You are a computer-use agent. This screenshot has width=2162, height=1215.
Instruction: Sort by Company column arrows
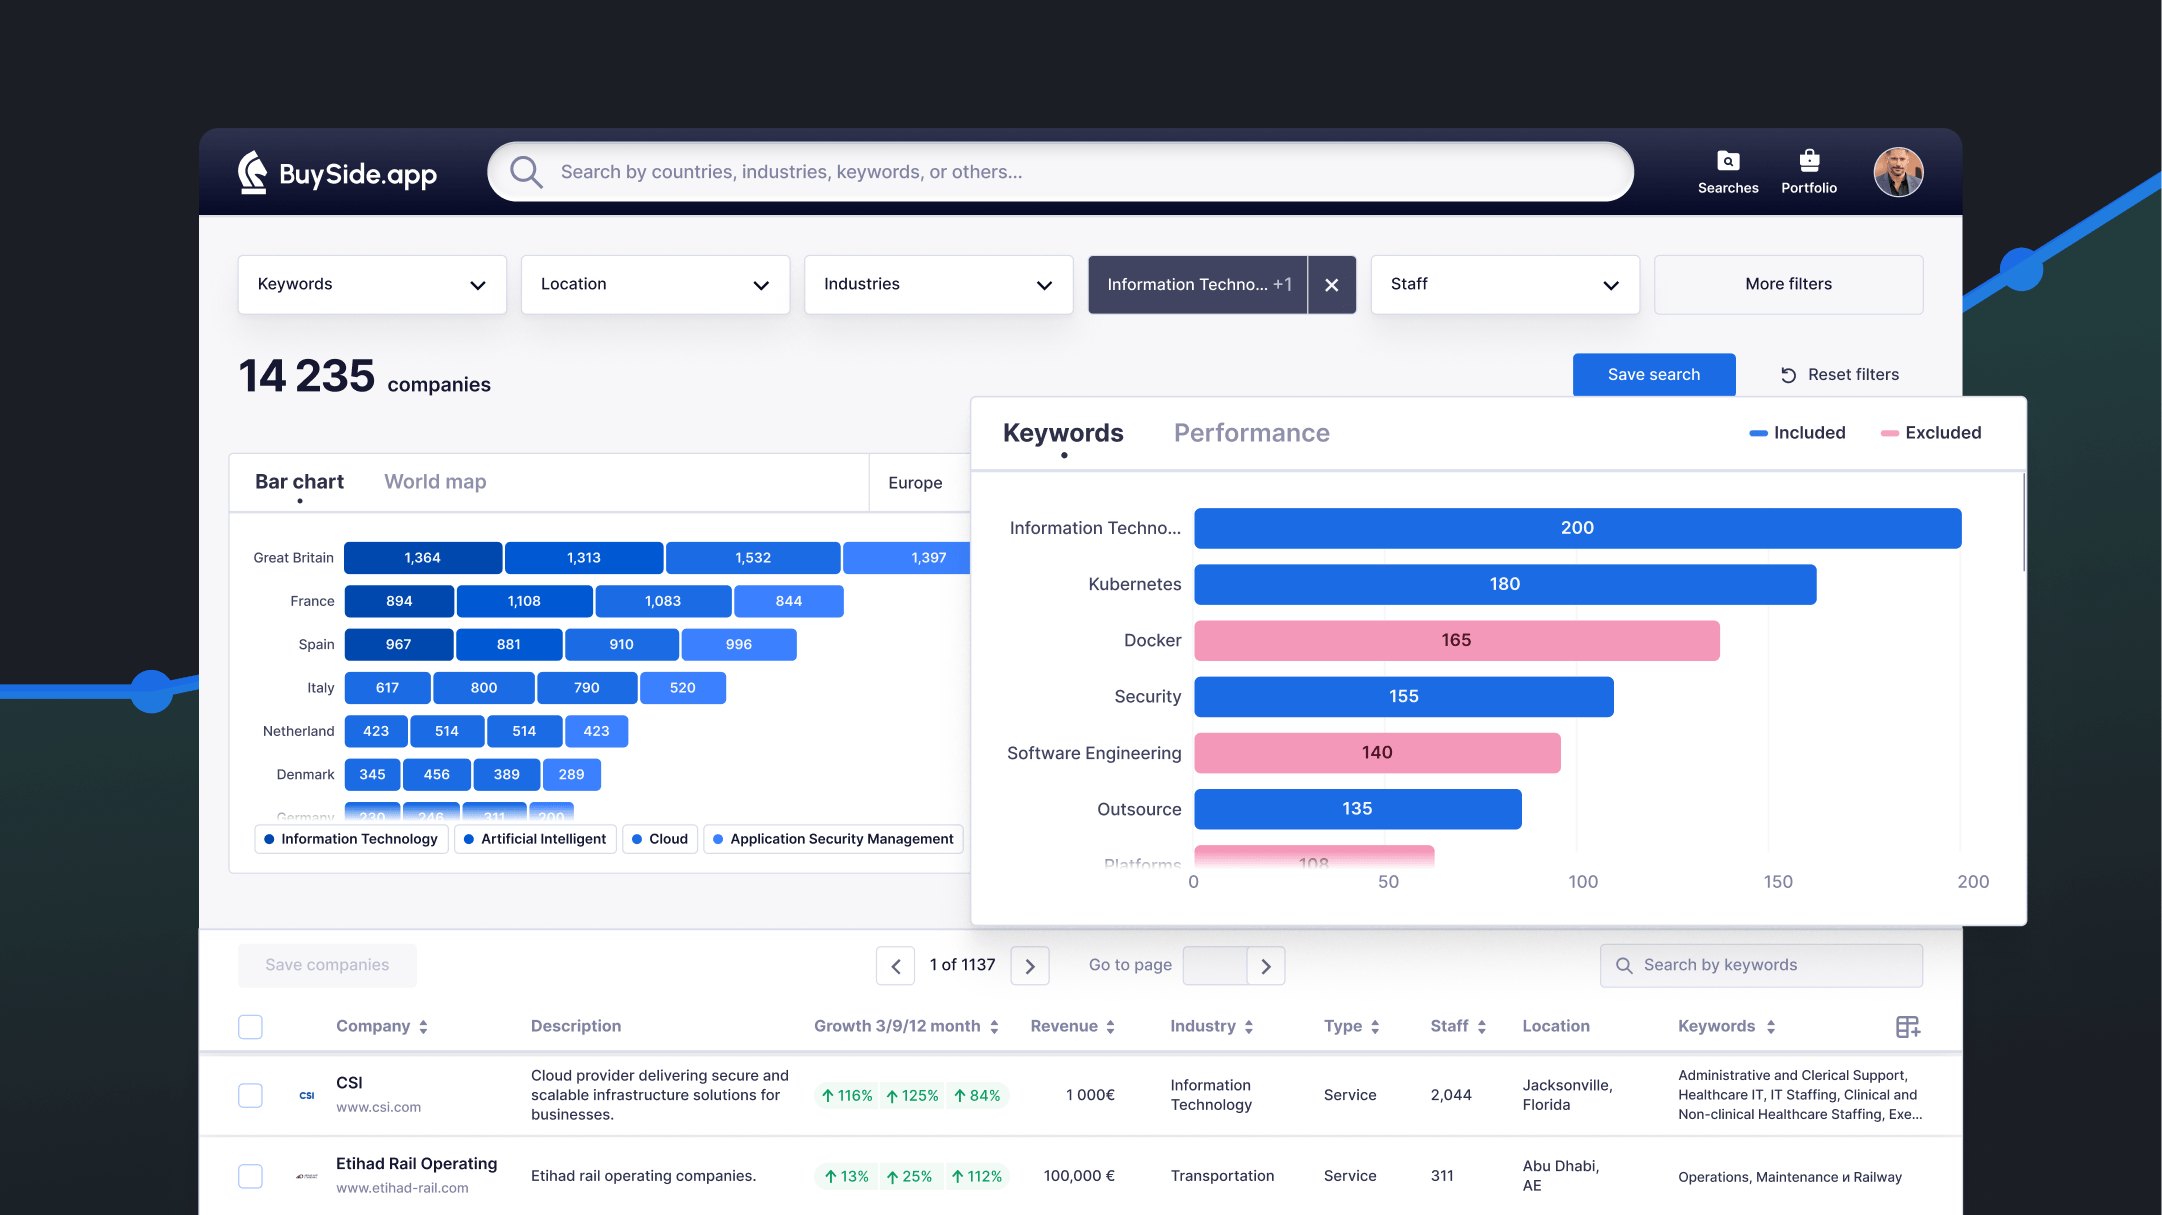[x=423, y=1026]
